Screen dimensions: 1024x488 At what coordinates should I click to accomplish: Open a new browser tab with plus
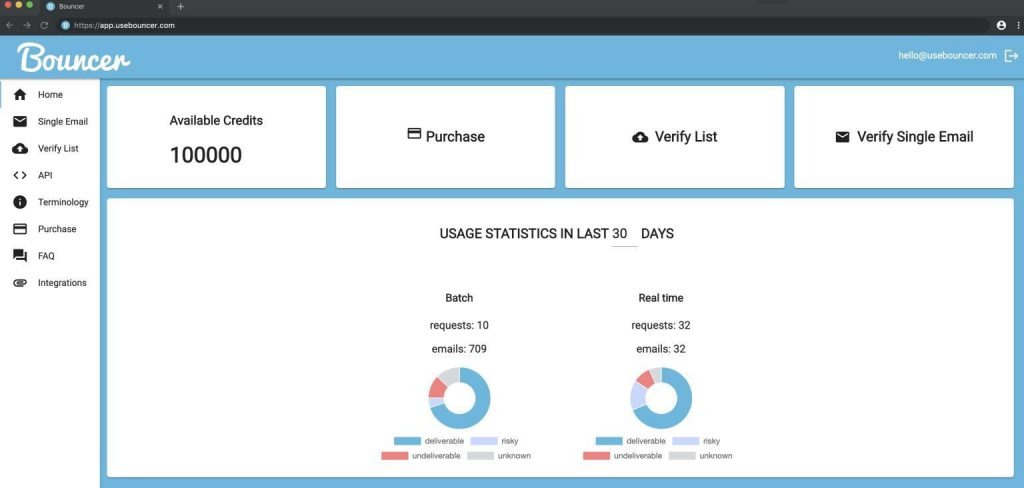click(181, 7)
